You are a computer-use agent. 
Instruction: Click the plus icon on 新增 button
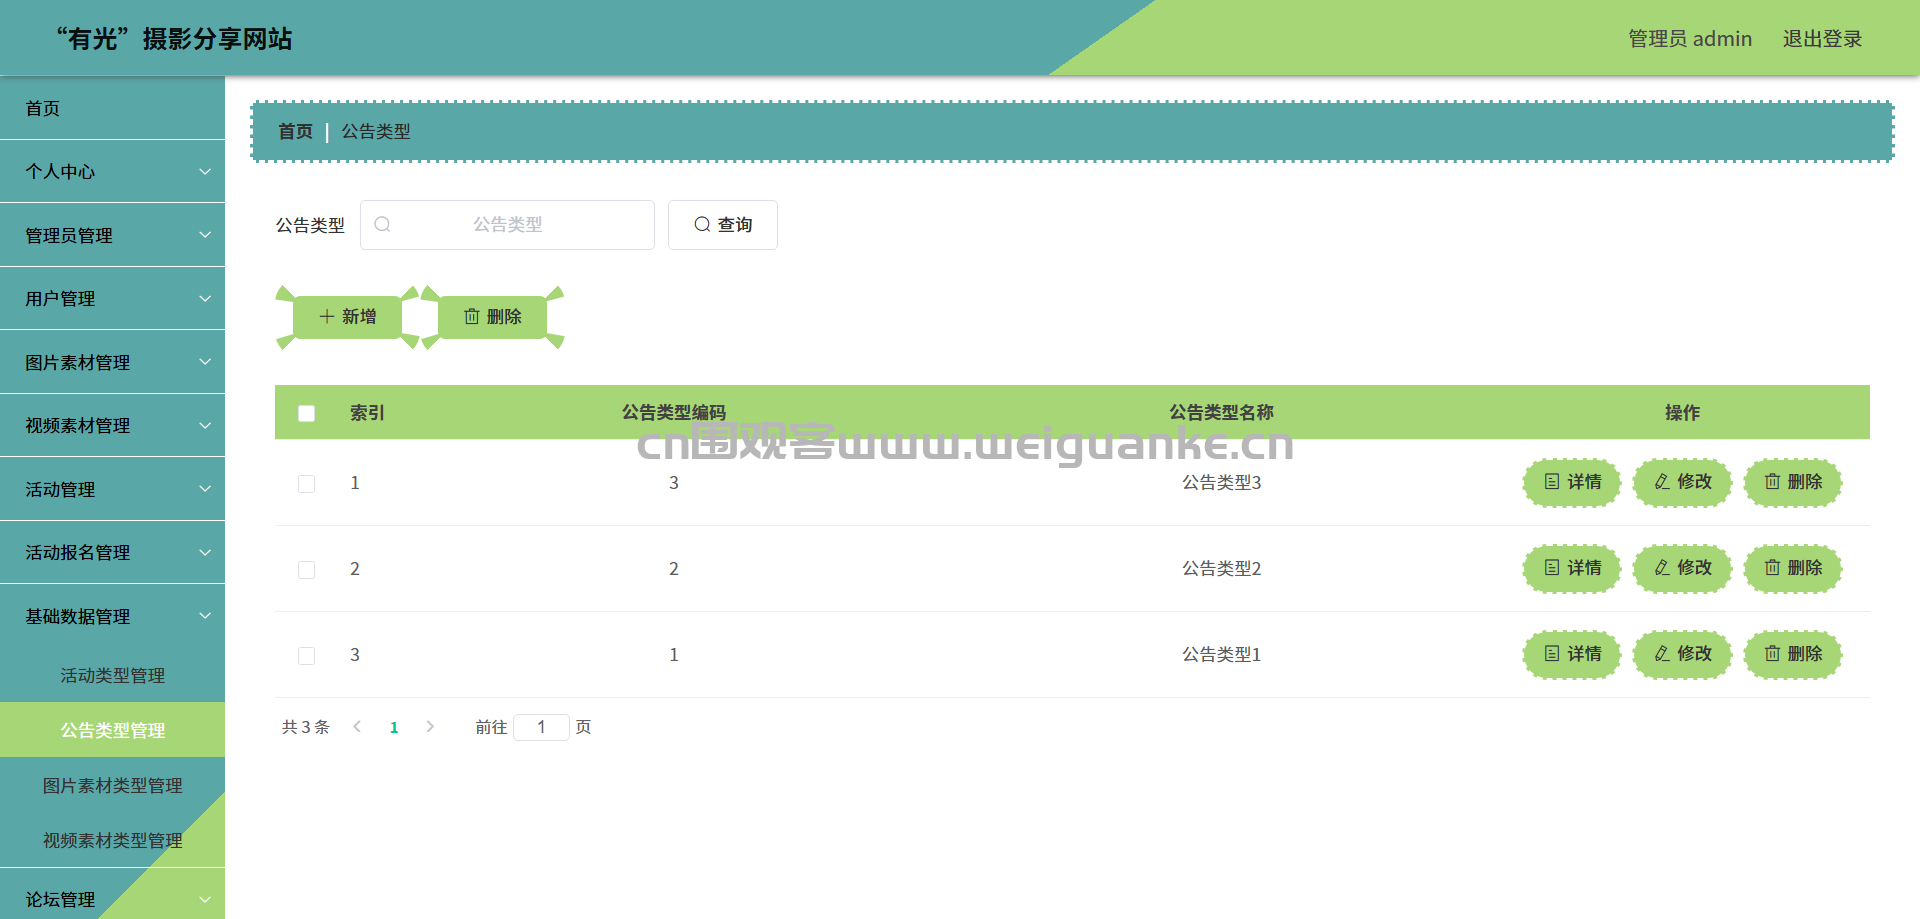(x=327, y=317)
